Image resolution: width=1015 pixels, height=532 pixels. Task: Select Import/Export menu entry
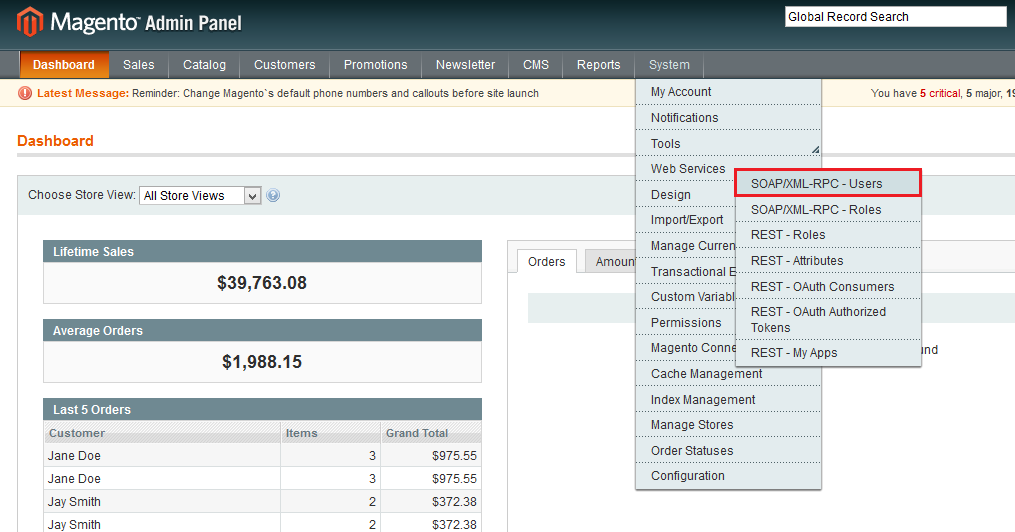(x=686, y=220)
